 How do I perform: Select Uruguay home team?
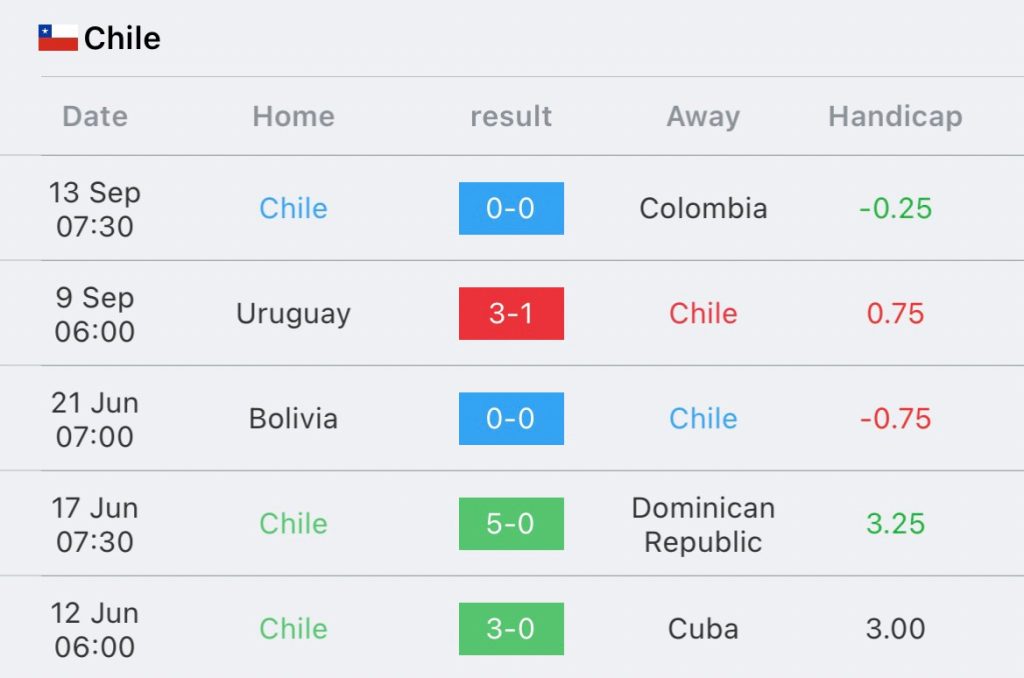click(x=293, y=314)
